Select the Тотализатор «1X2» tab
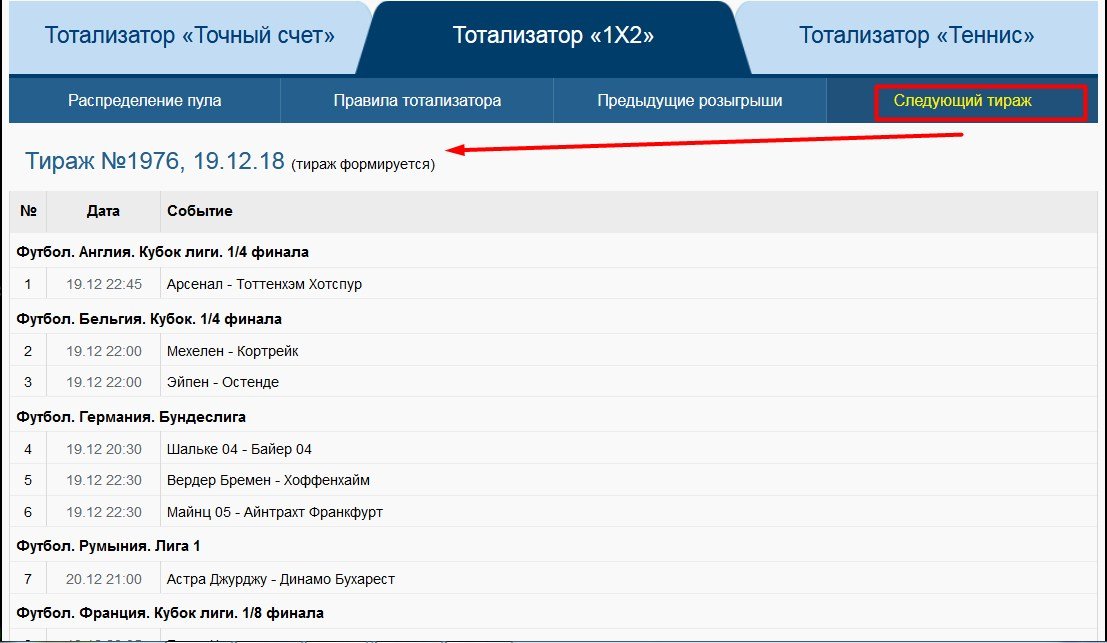 click(553, 35)
